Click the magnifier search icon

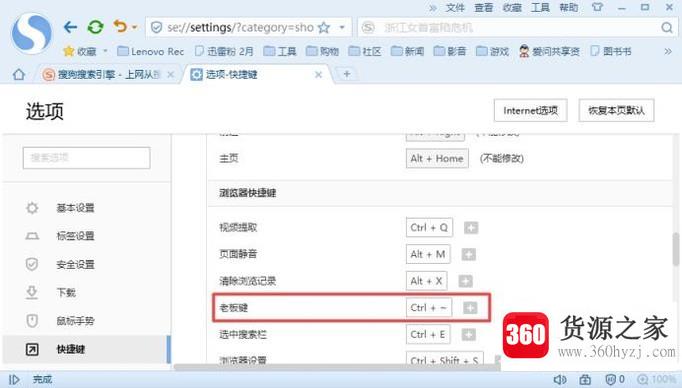pyautogui.click(x=667, y=28)
